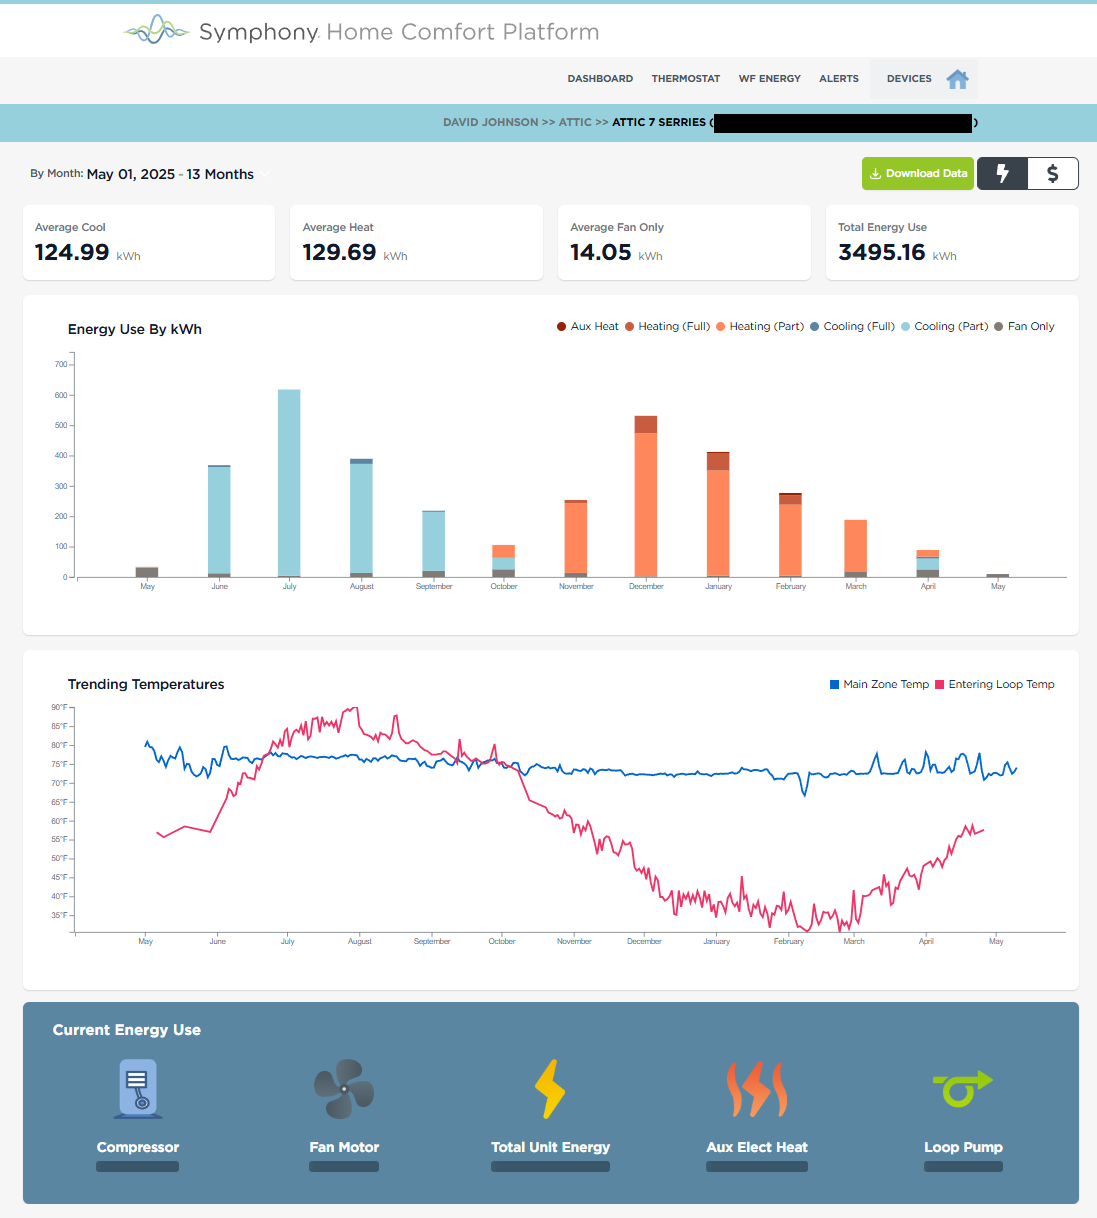This screenshot has width=1097, height=1218.
Task: Toggle Heating (Part) legend series
Action: point(760,326)
